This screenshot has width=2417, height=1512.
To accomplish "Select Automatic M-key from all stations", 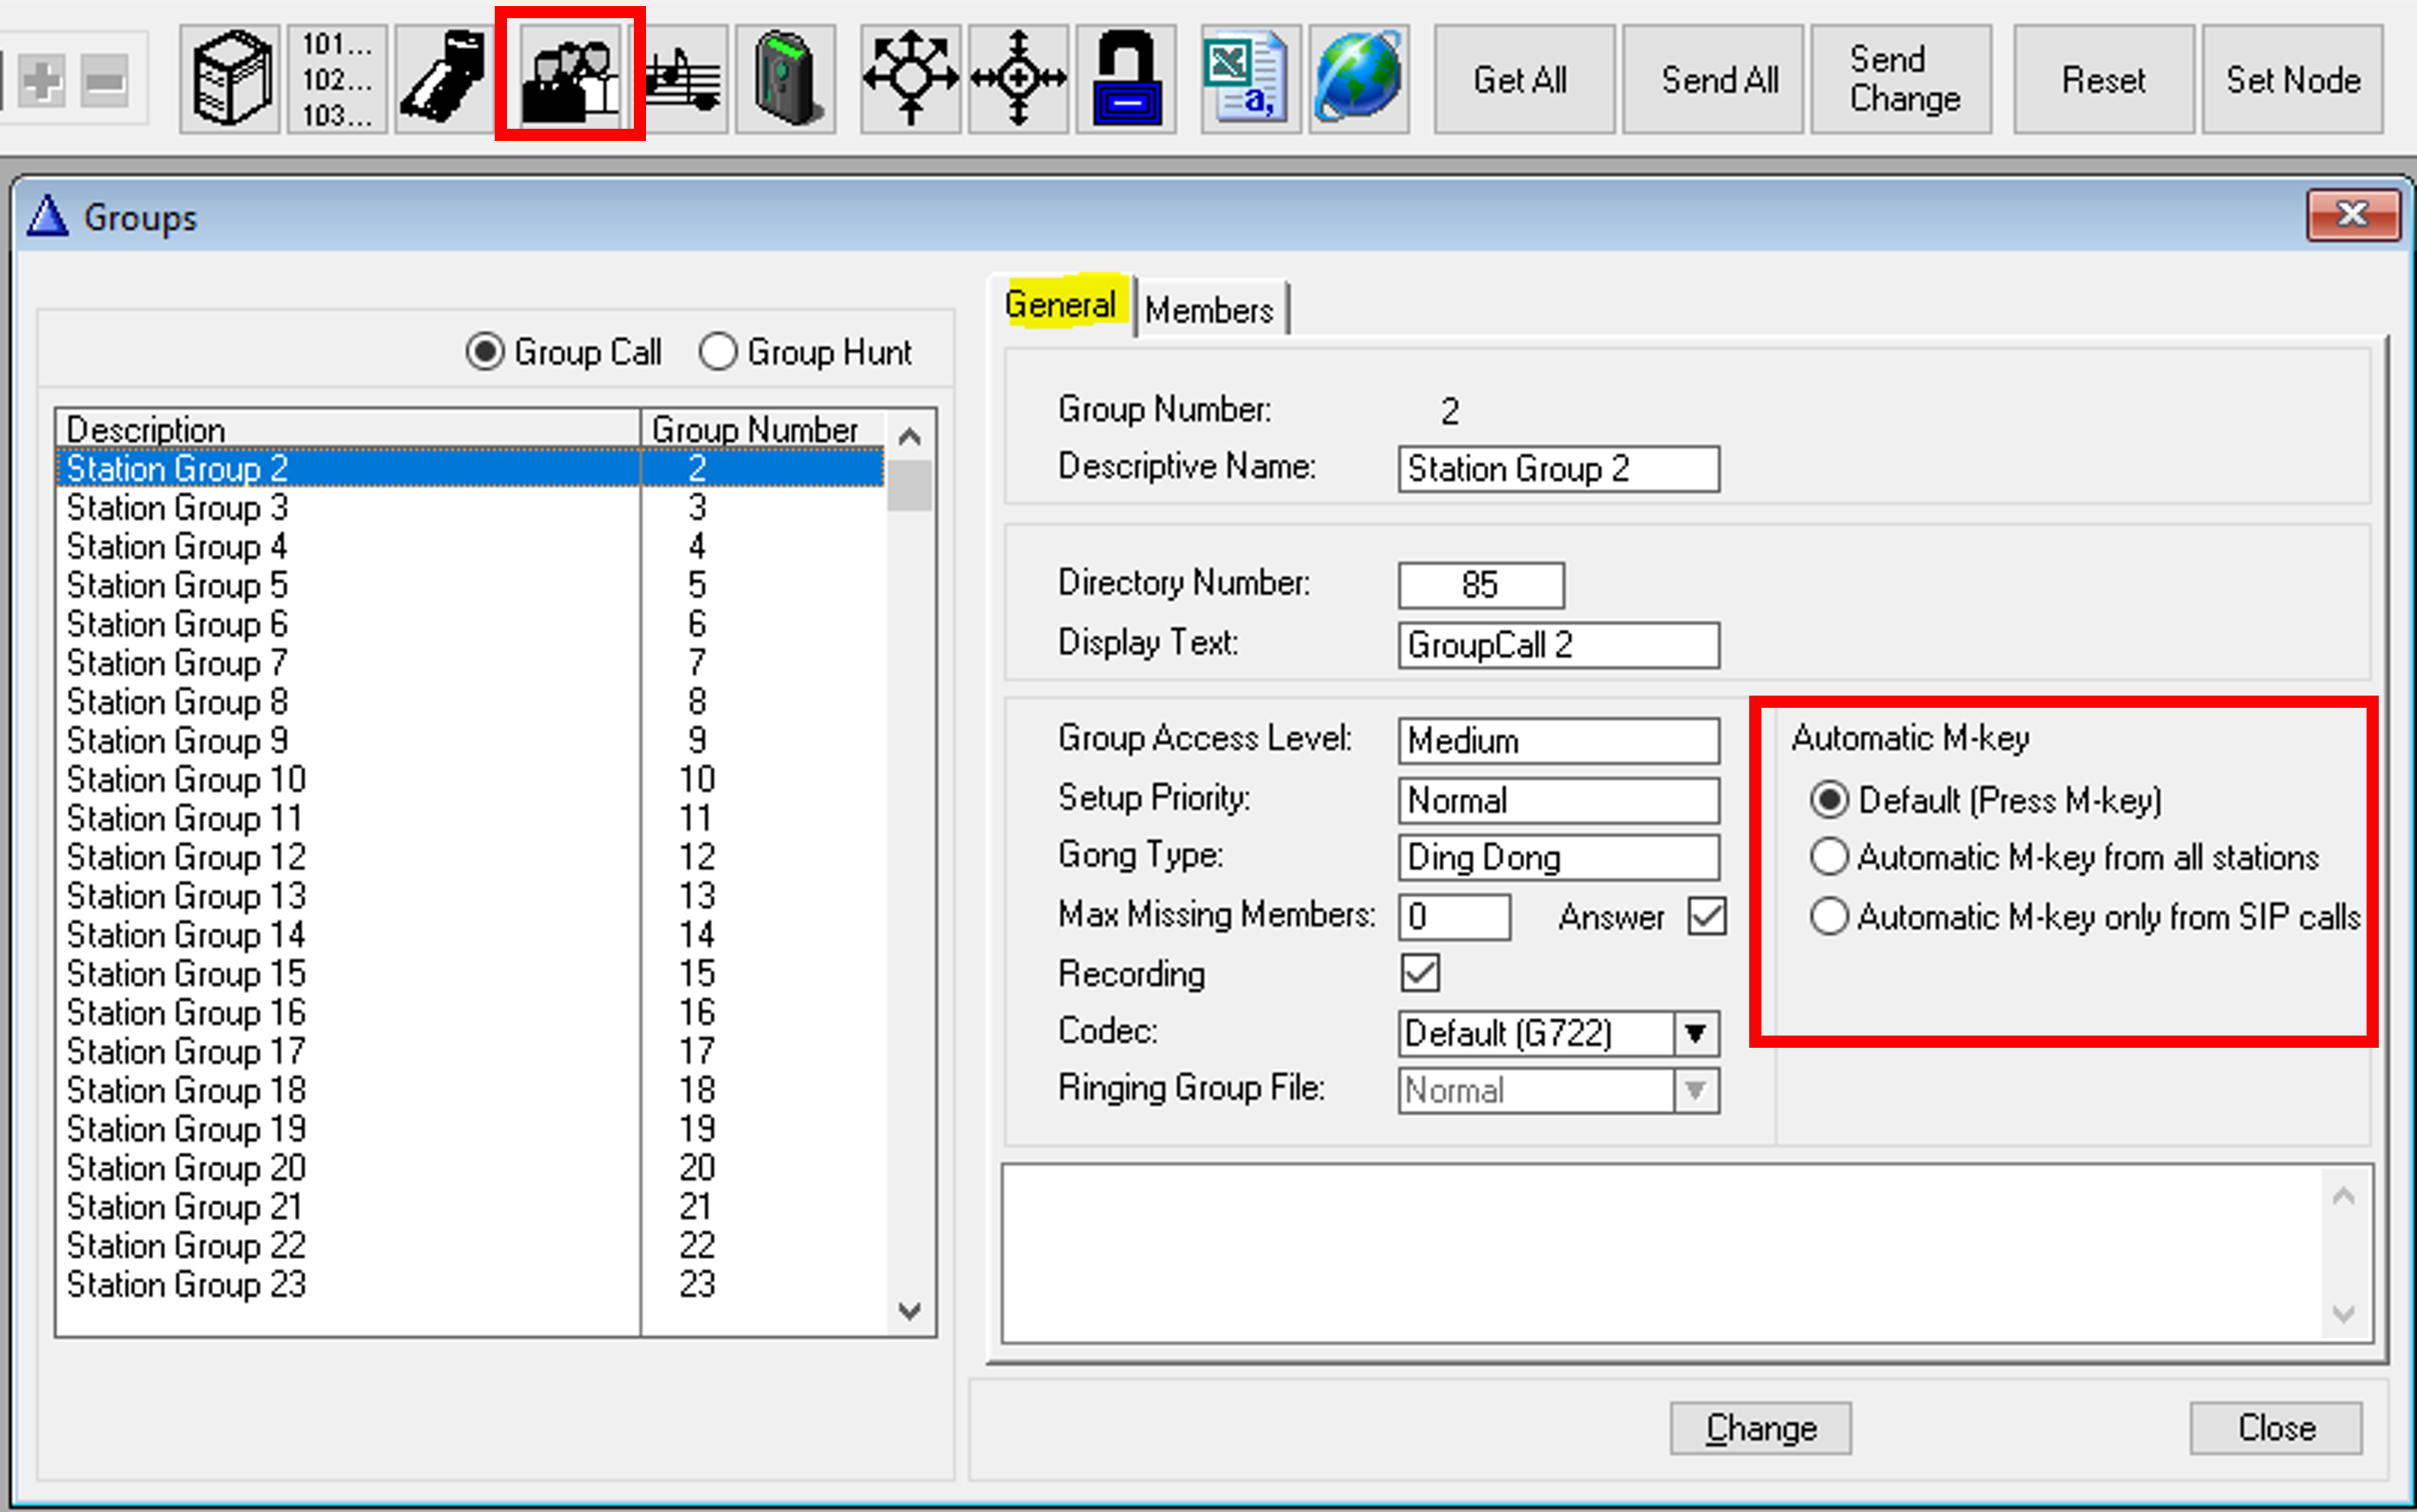I will pyautogui.click(x=1829, y=858).
